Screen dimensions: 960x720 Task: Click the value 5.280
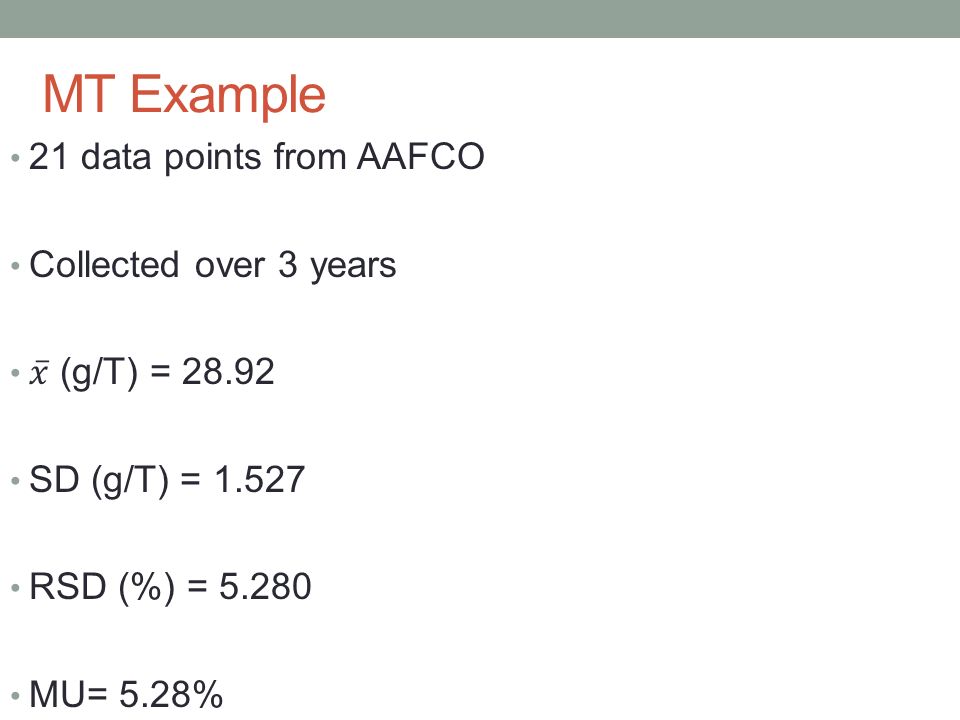pyautogui.click(x=265, y=587)
